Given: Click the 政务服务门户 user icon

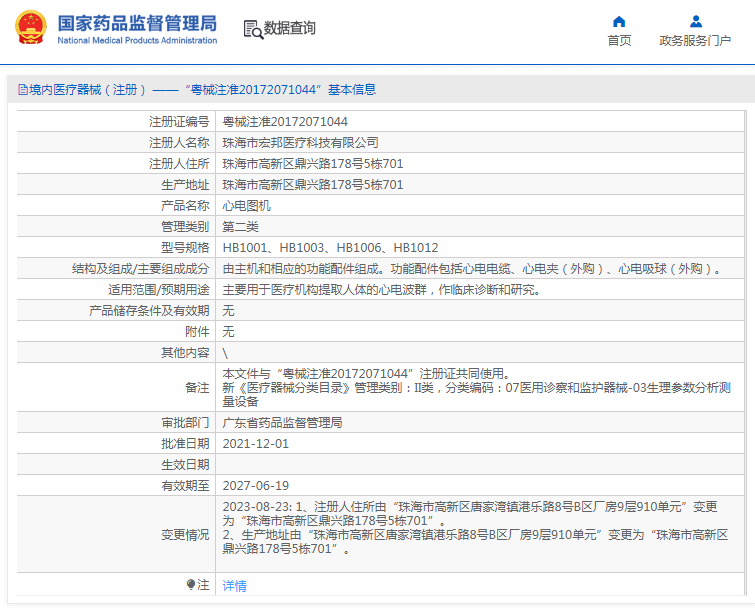Looking at the screenshot, I should (x=696, y=22).
